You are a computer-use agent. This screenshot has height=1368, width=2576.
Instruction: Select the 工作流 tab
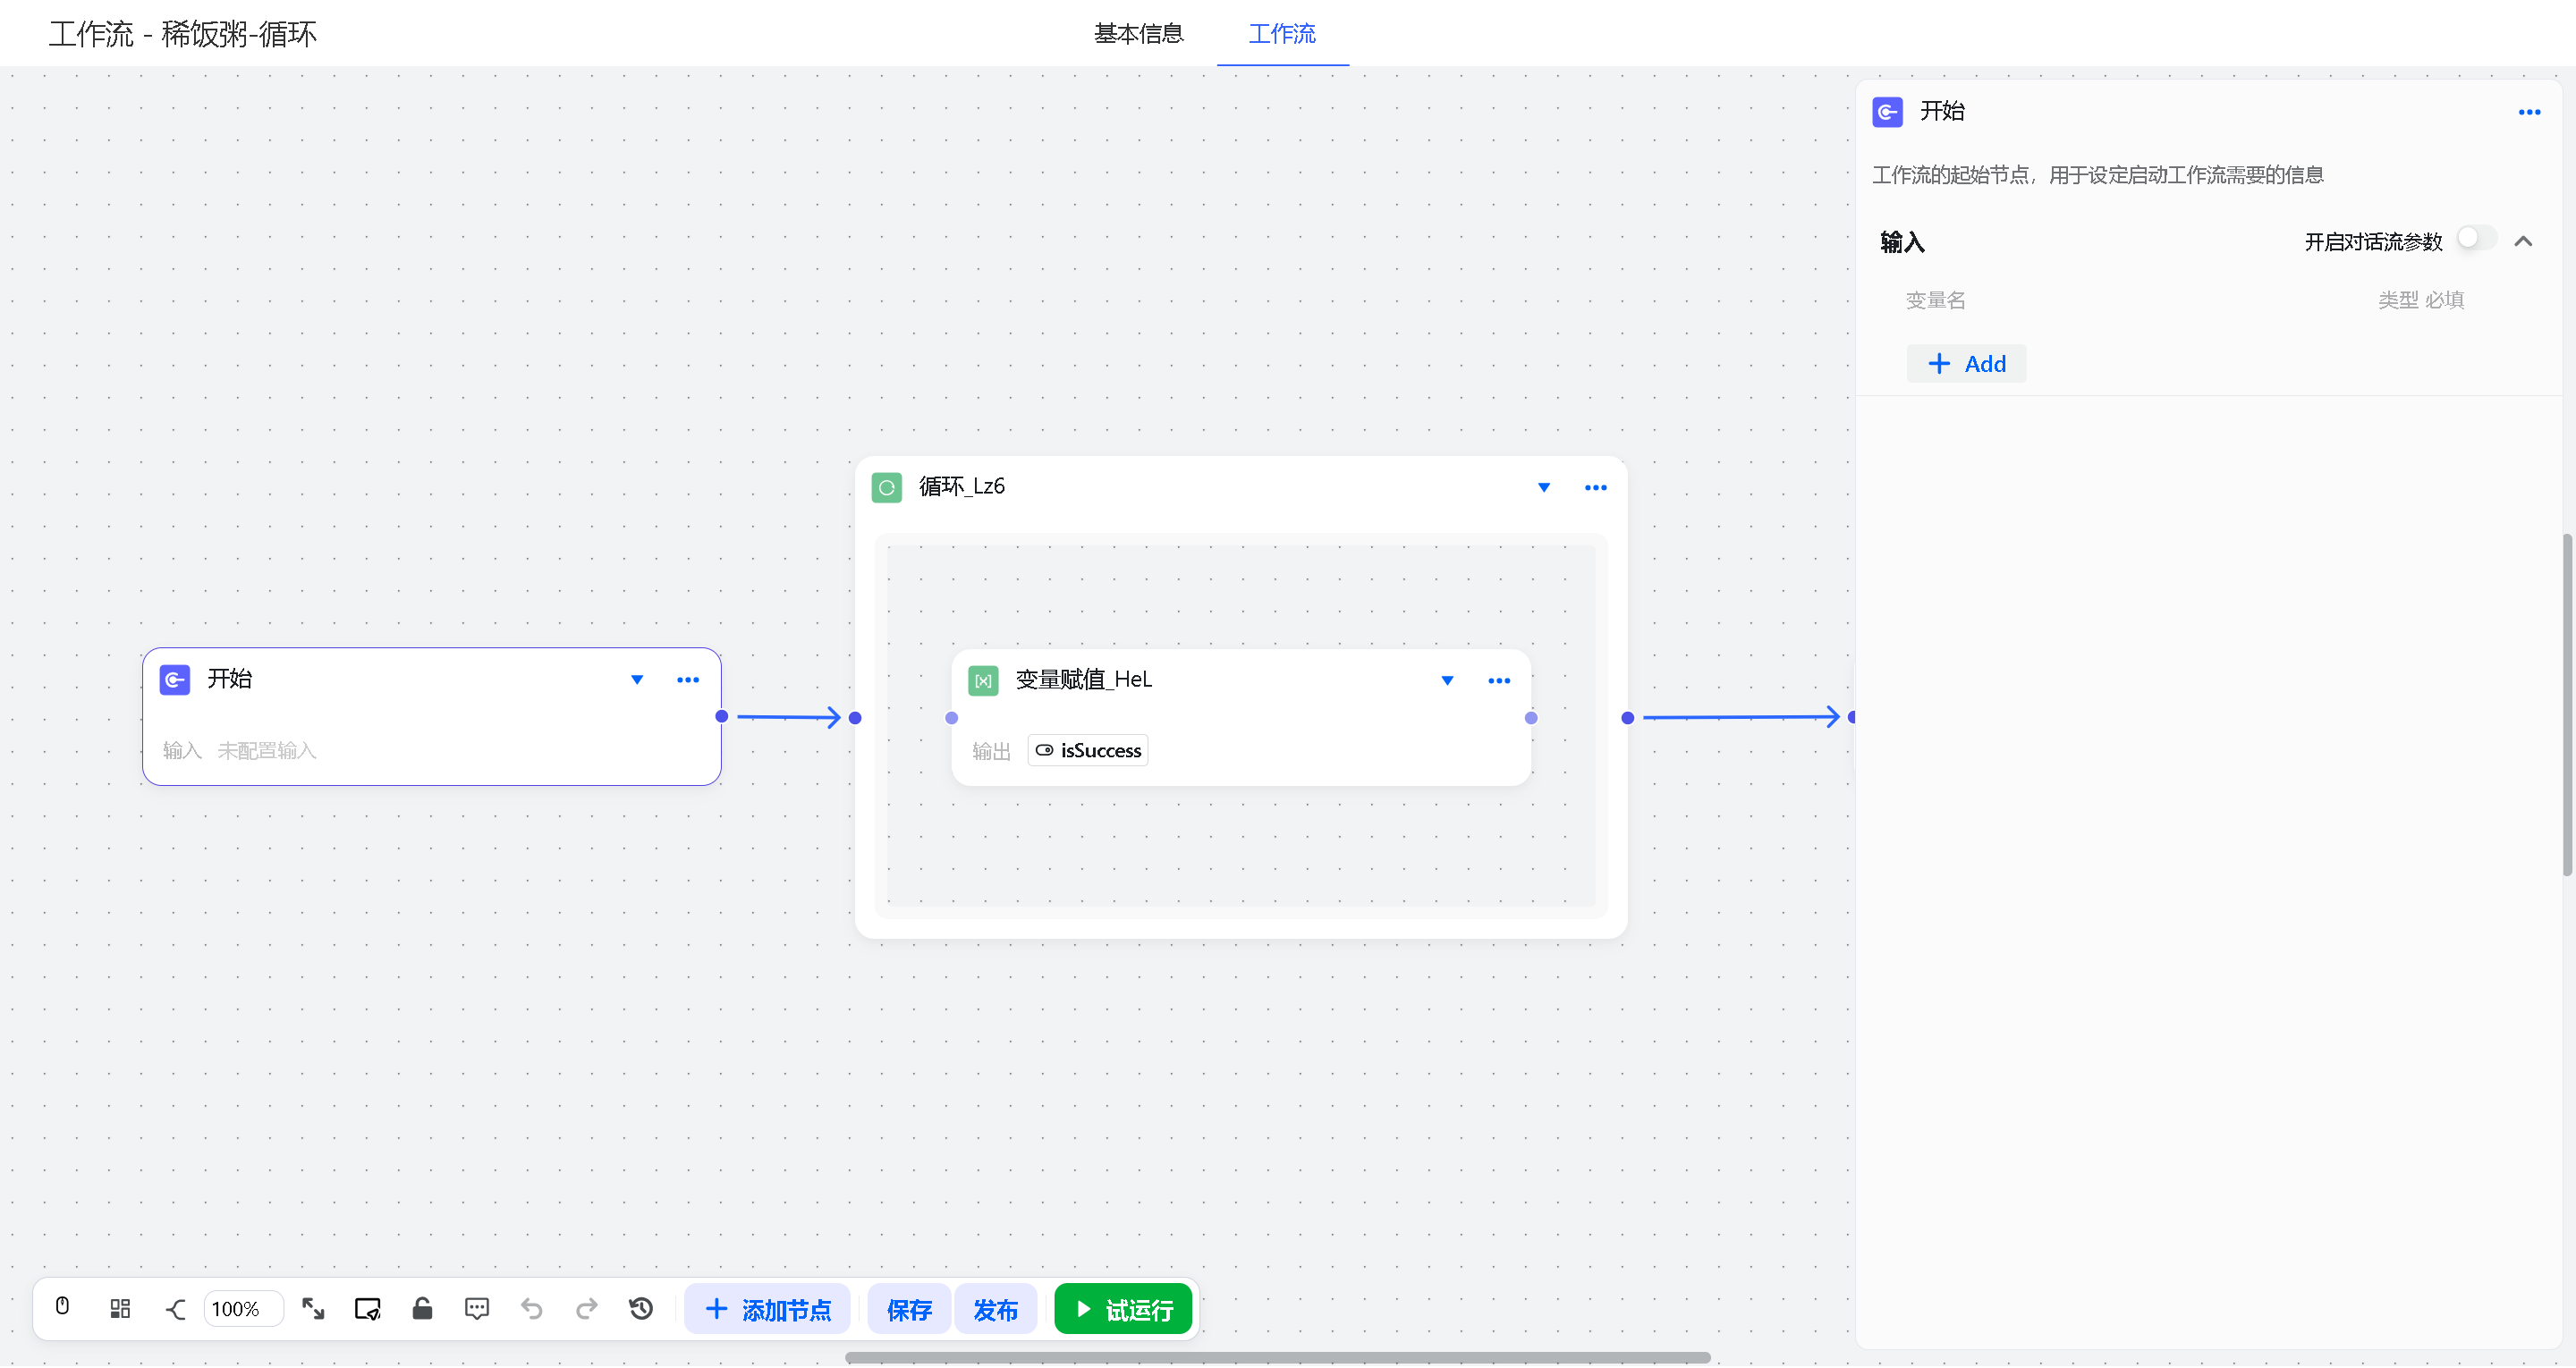1282,34
